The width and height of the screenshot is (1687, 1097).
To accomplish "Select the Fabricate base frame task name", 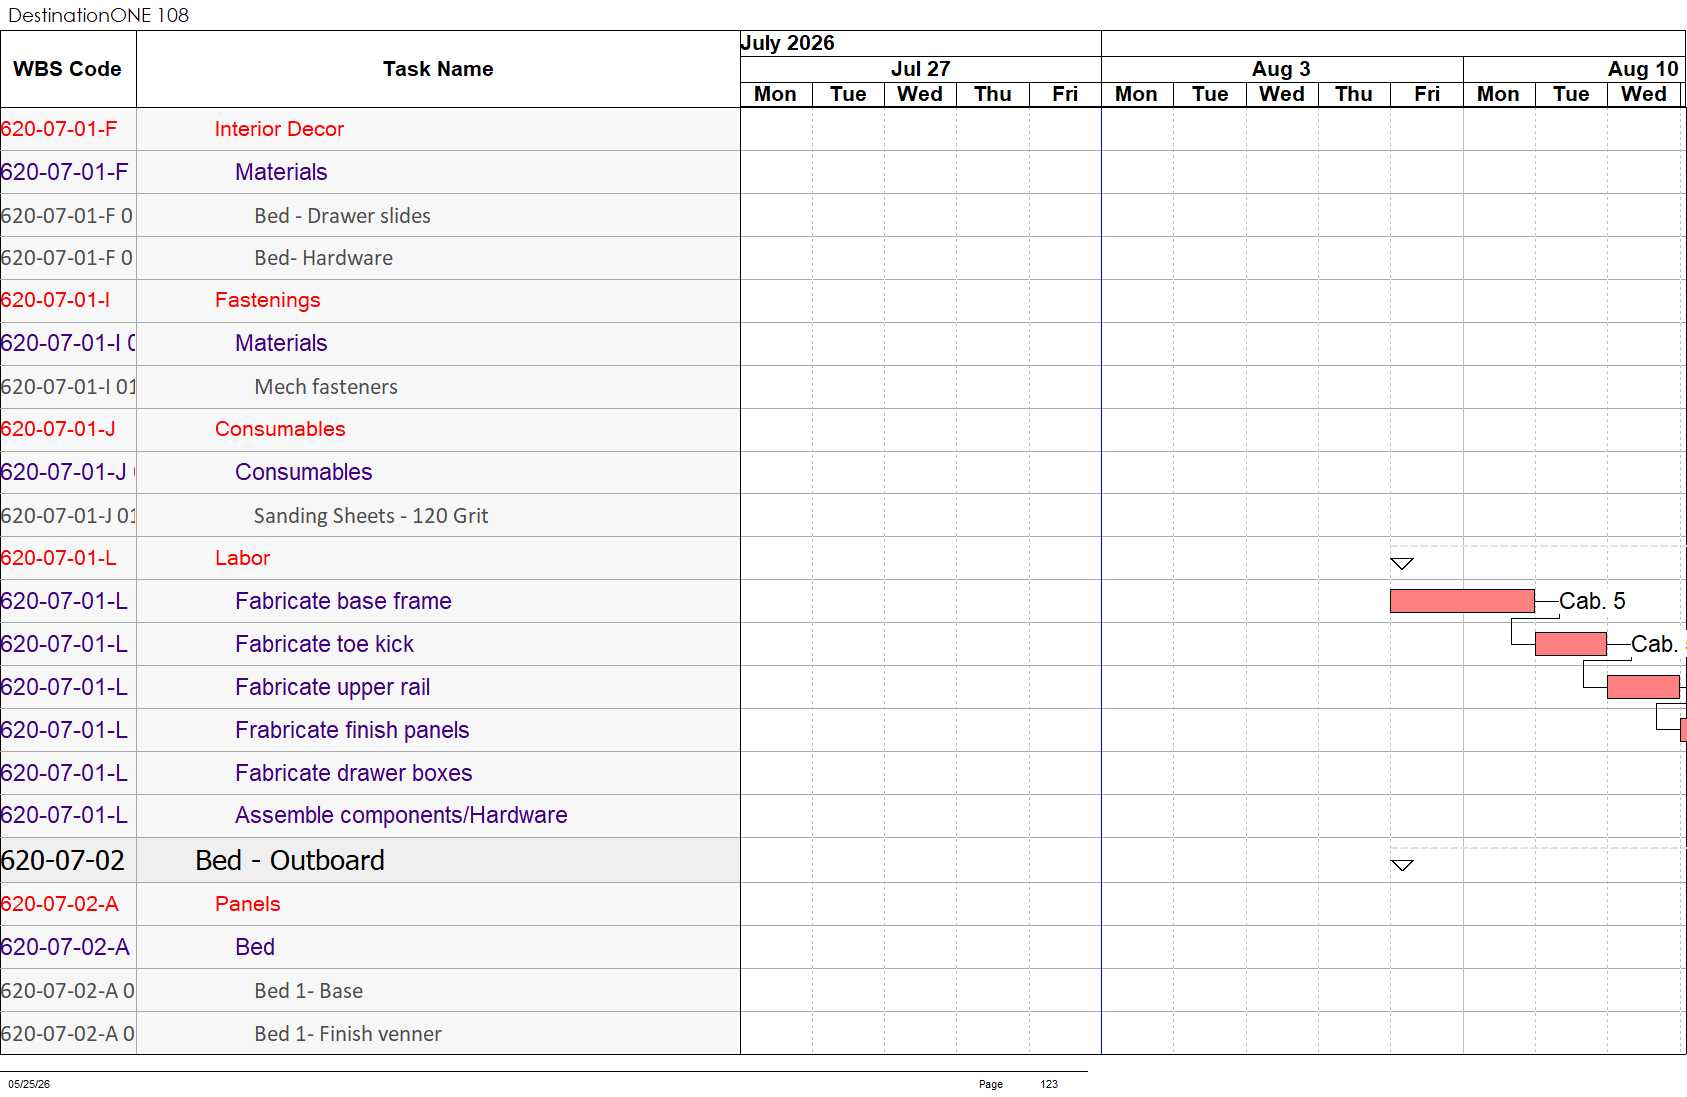I will (x=343, y=601).
